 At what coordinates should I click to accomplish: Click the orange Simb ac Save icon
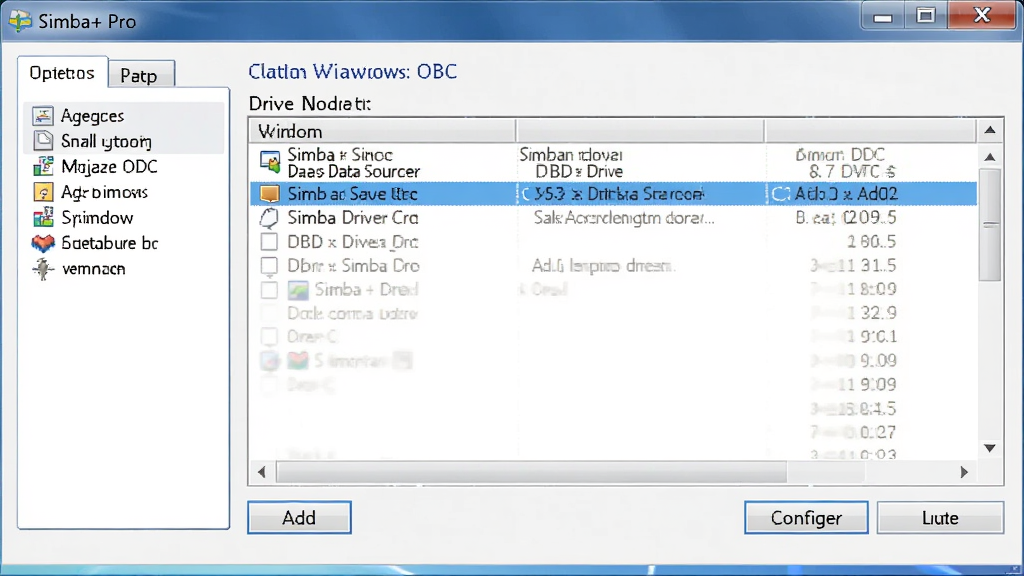(270, 194)
